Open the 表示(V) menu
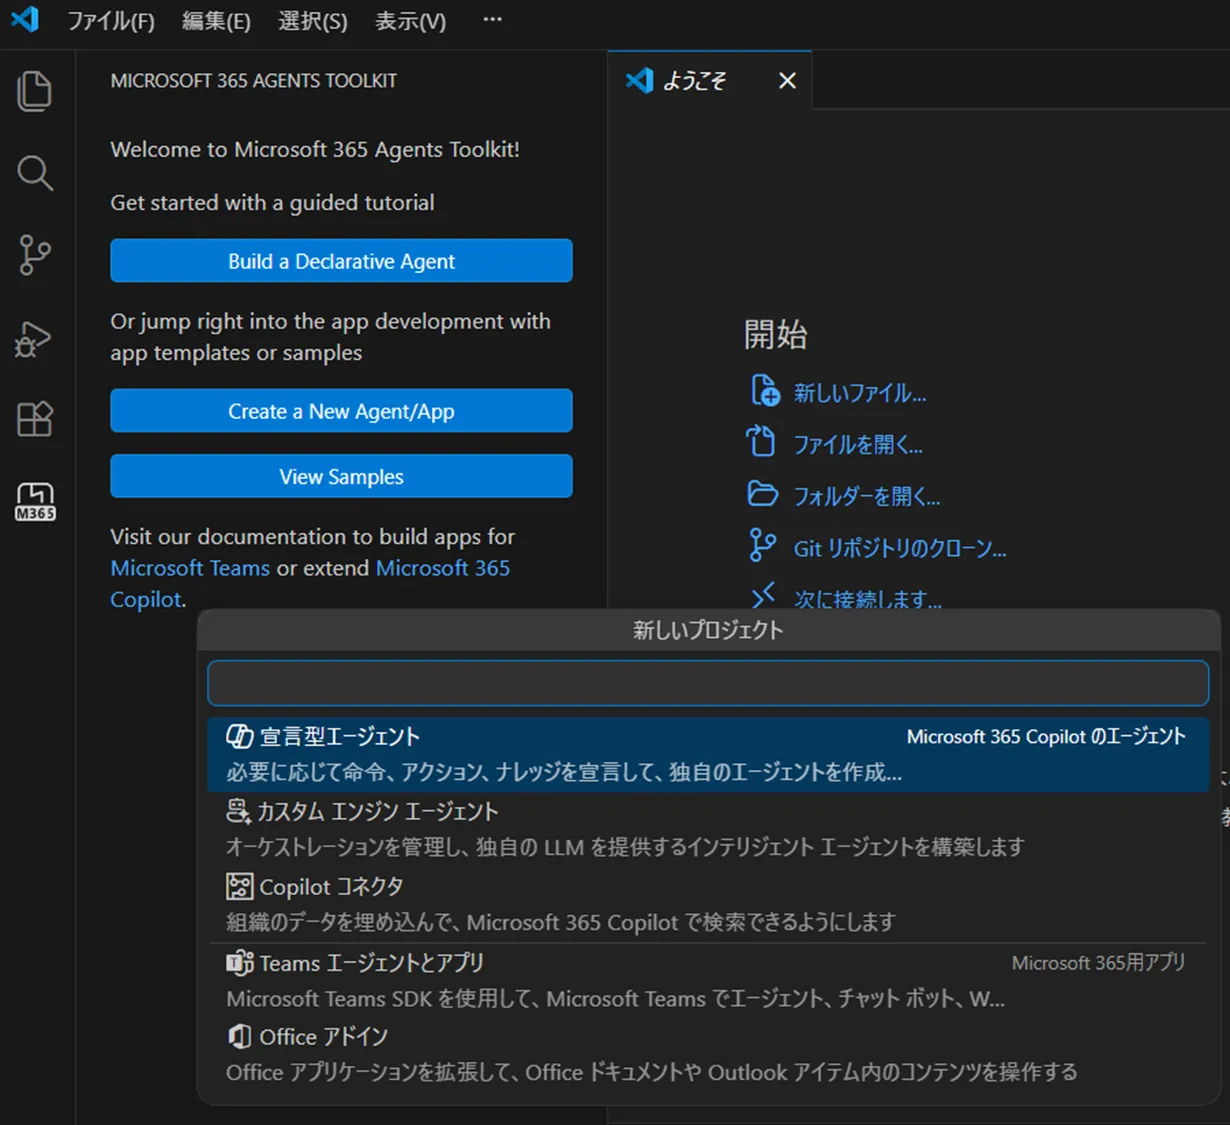 409,21
